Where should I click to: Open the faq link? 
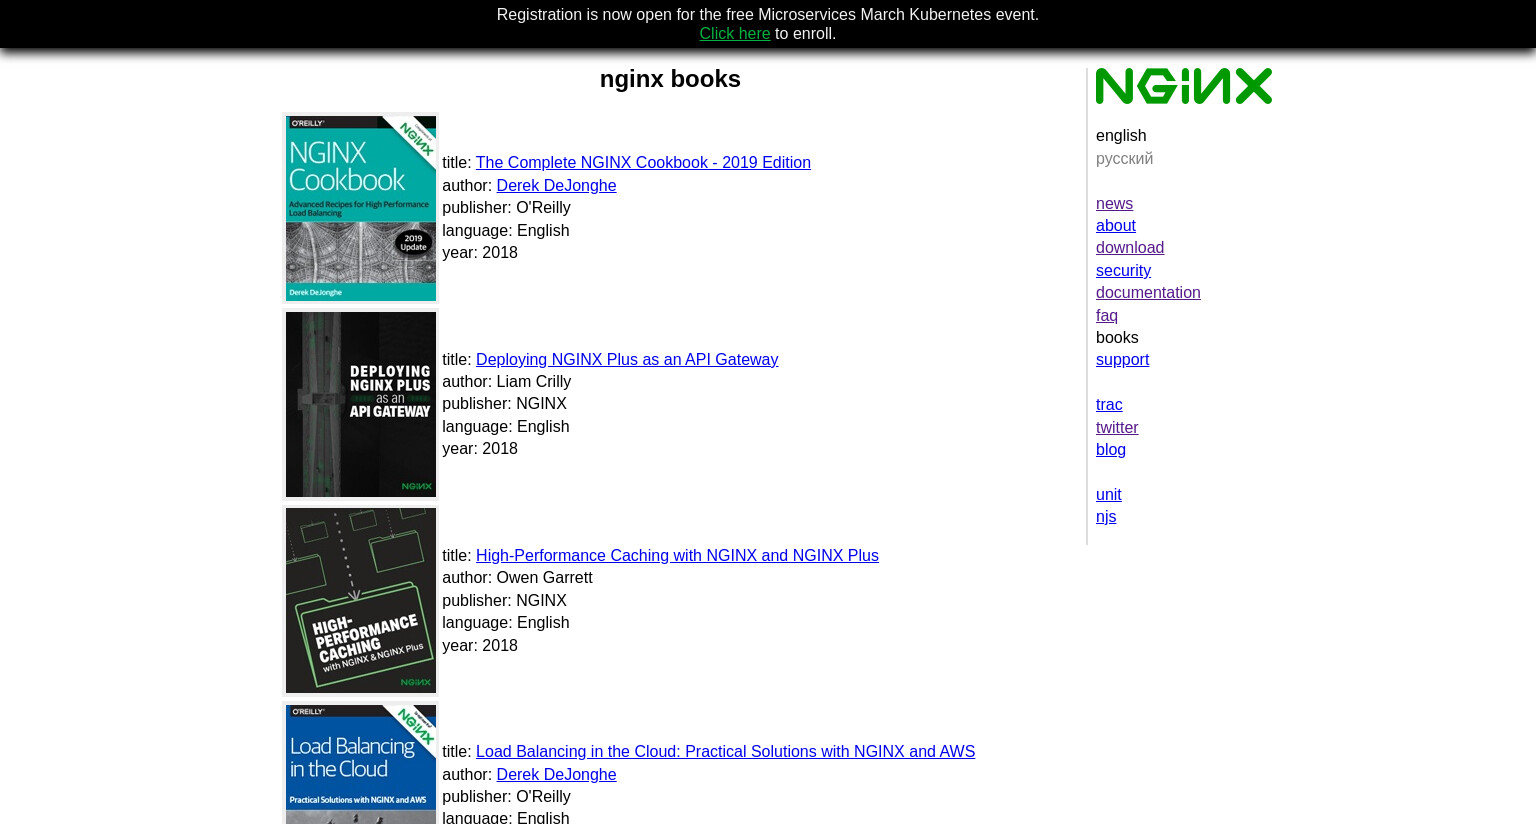pos(1106,315)
